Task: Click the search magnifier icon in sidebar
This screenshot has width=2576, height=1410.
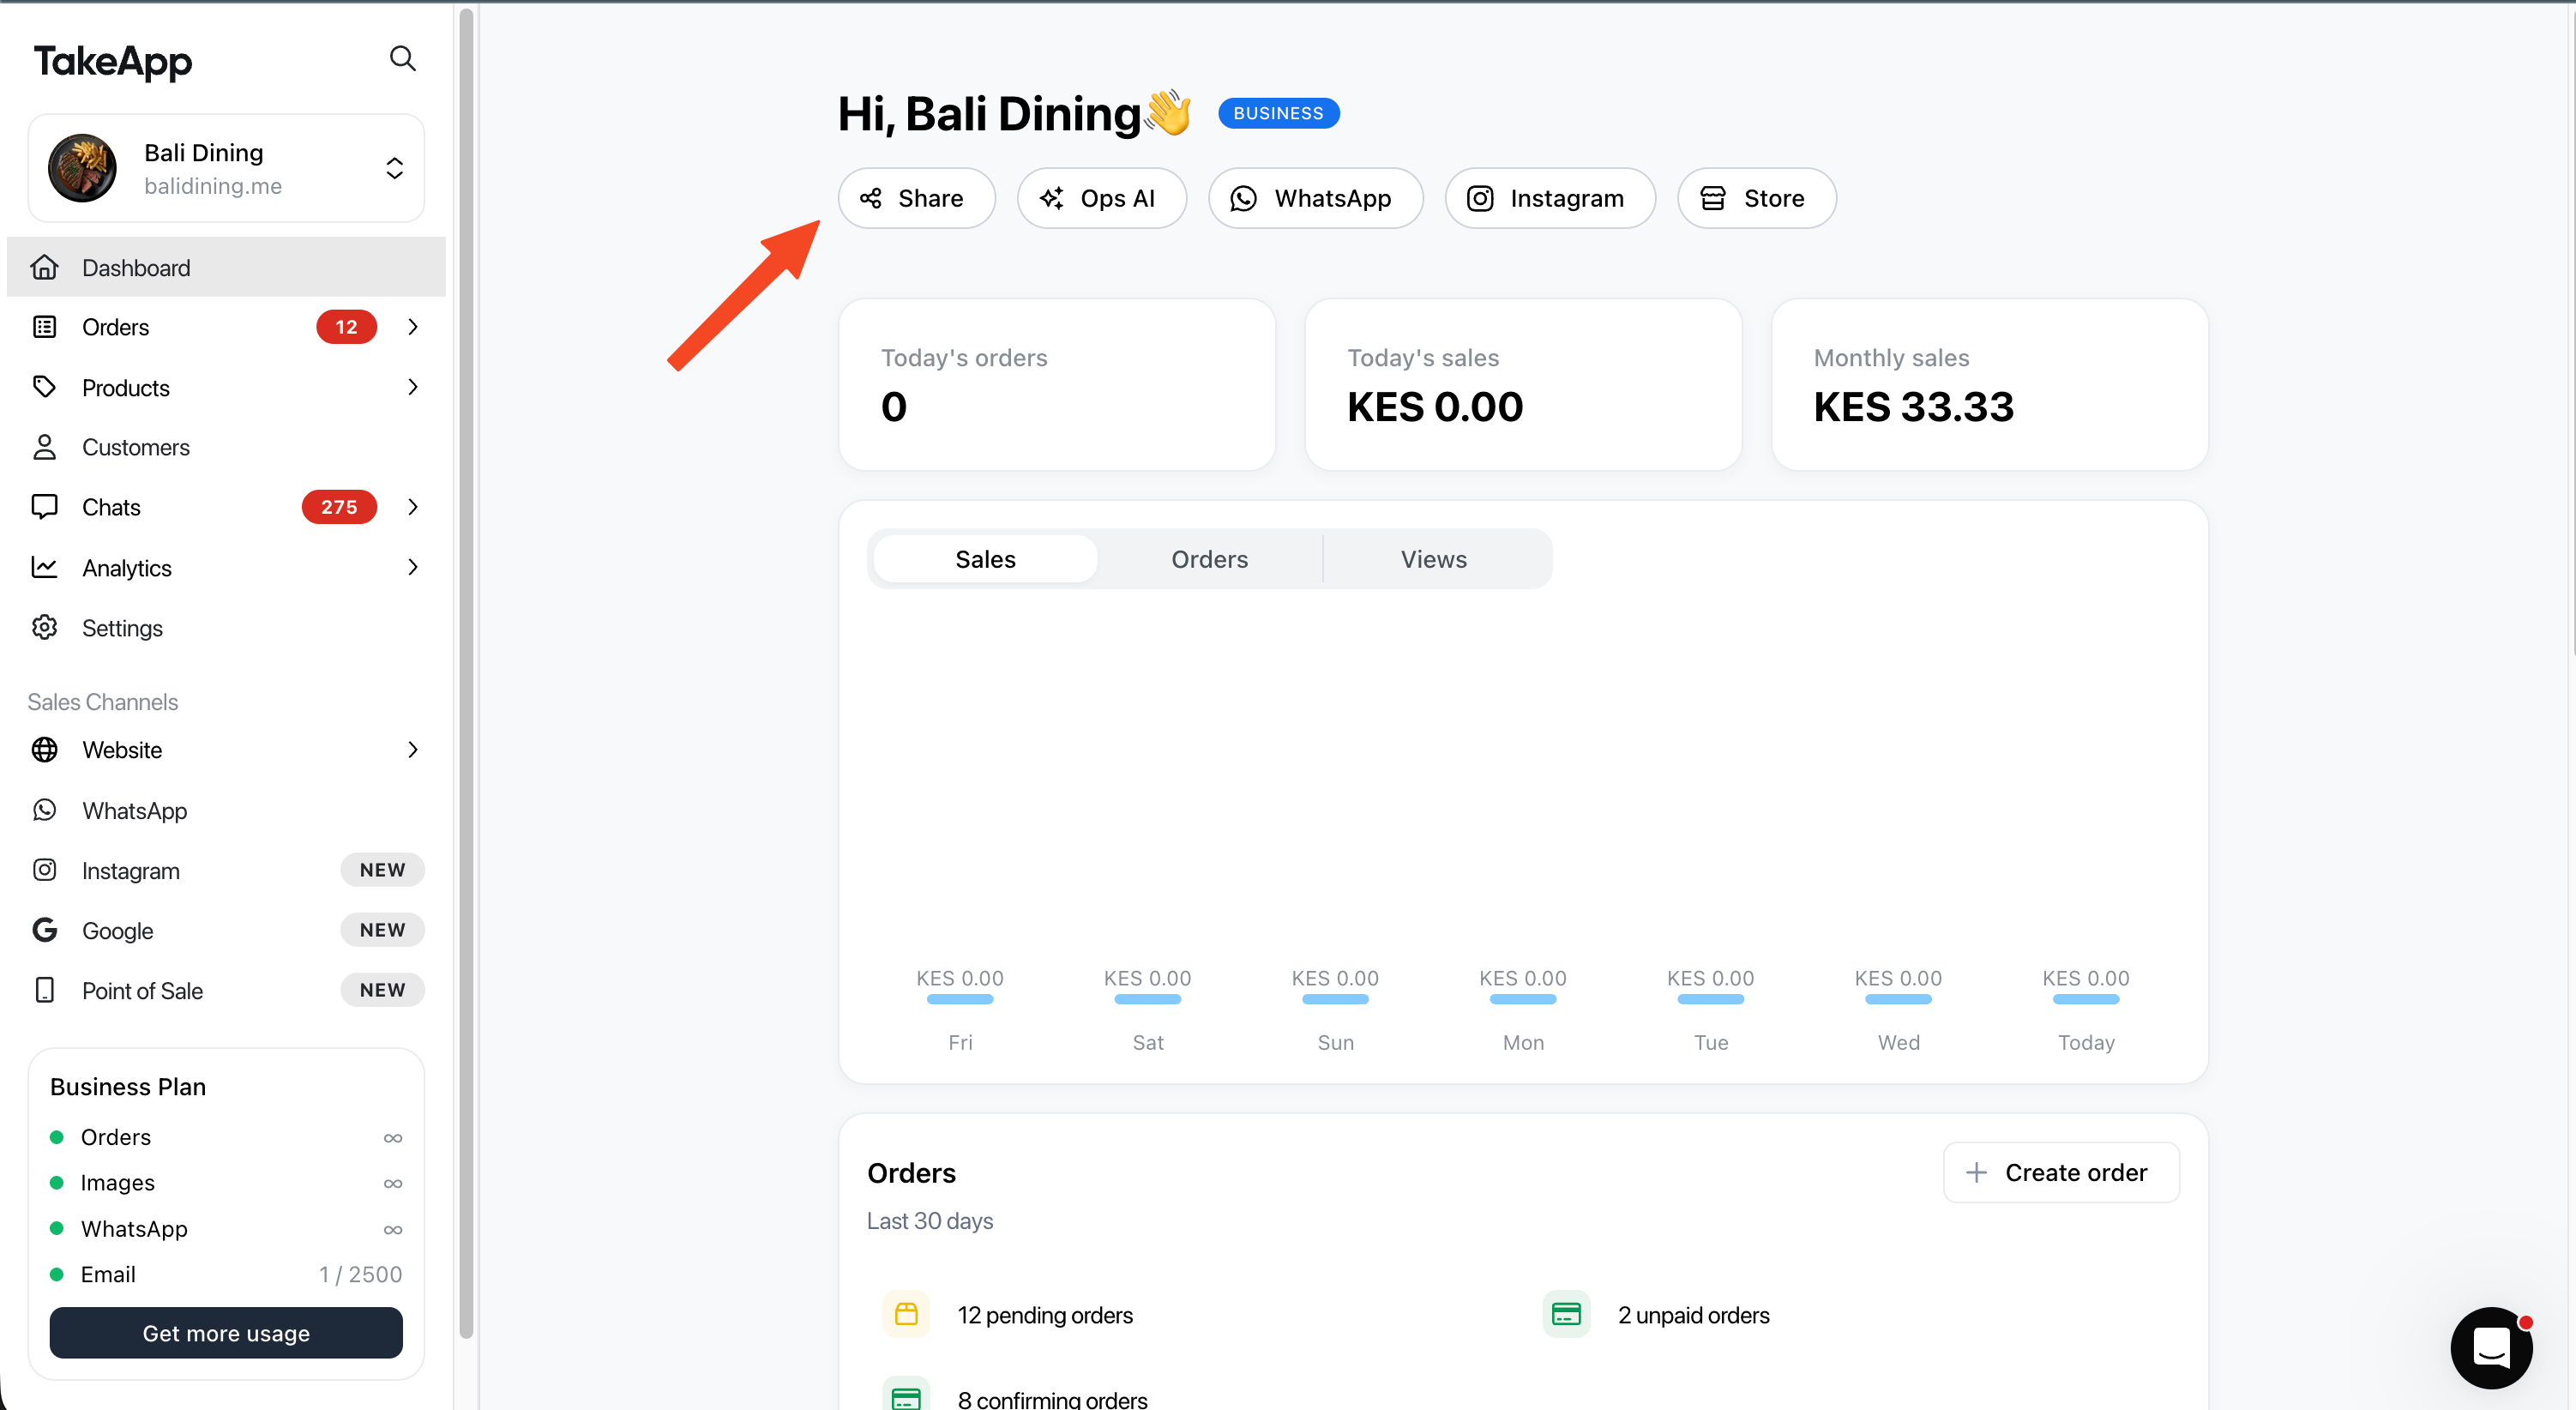Action: pyautogui.click(x=402, y=59)
